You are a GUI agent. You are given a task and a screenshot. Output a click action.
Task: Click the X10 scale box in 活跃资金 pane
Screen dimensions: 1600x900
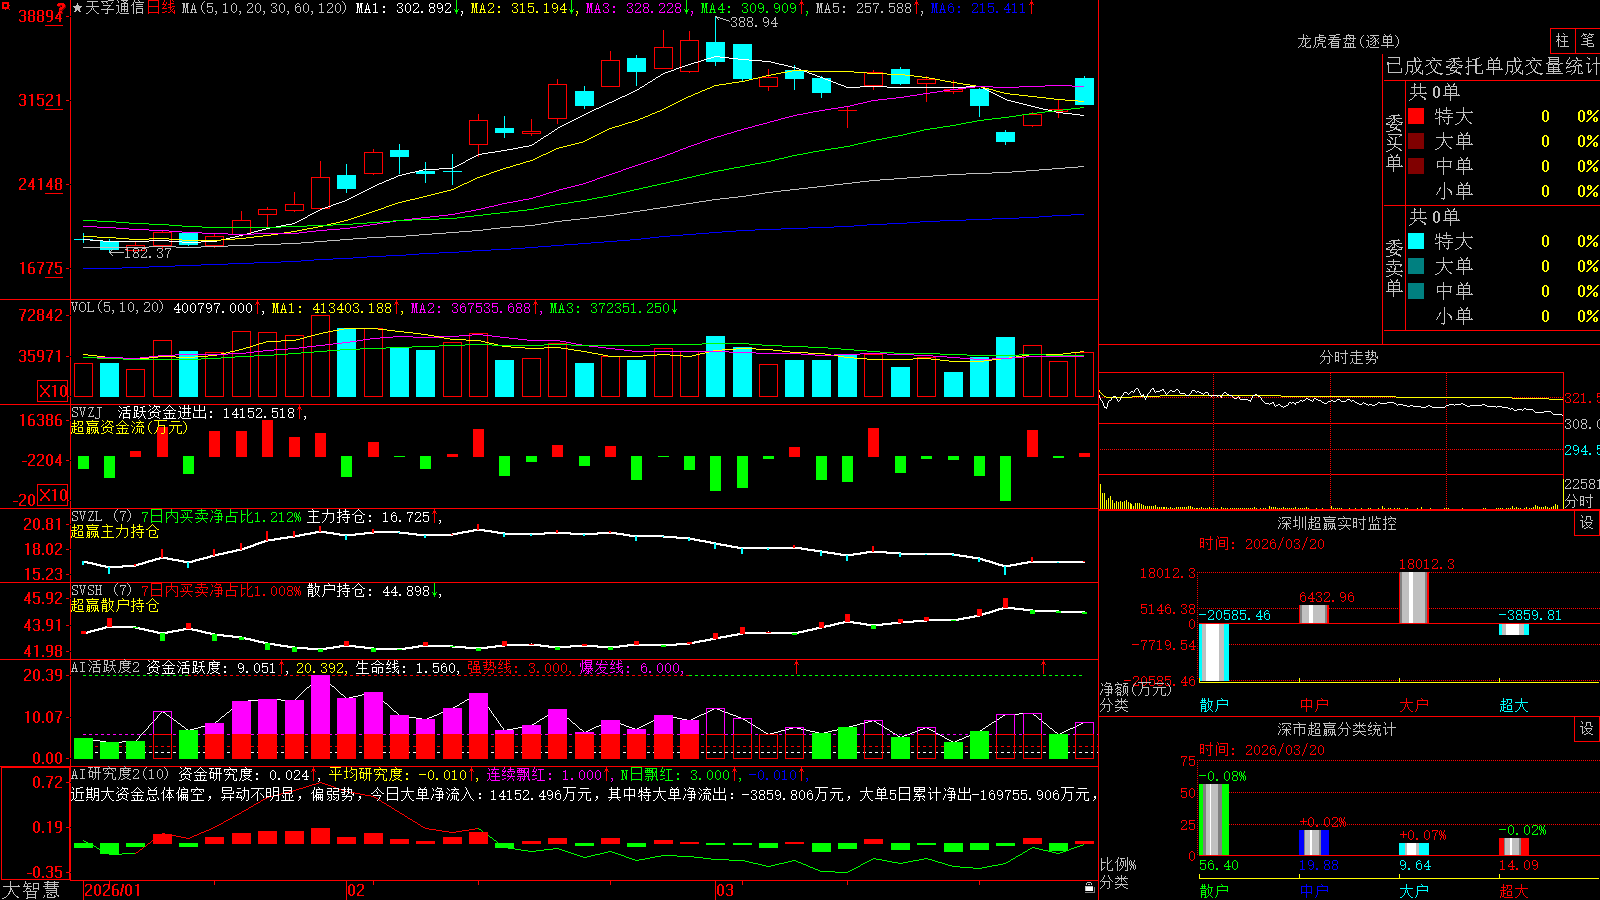pos(53,495)
